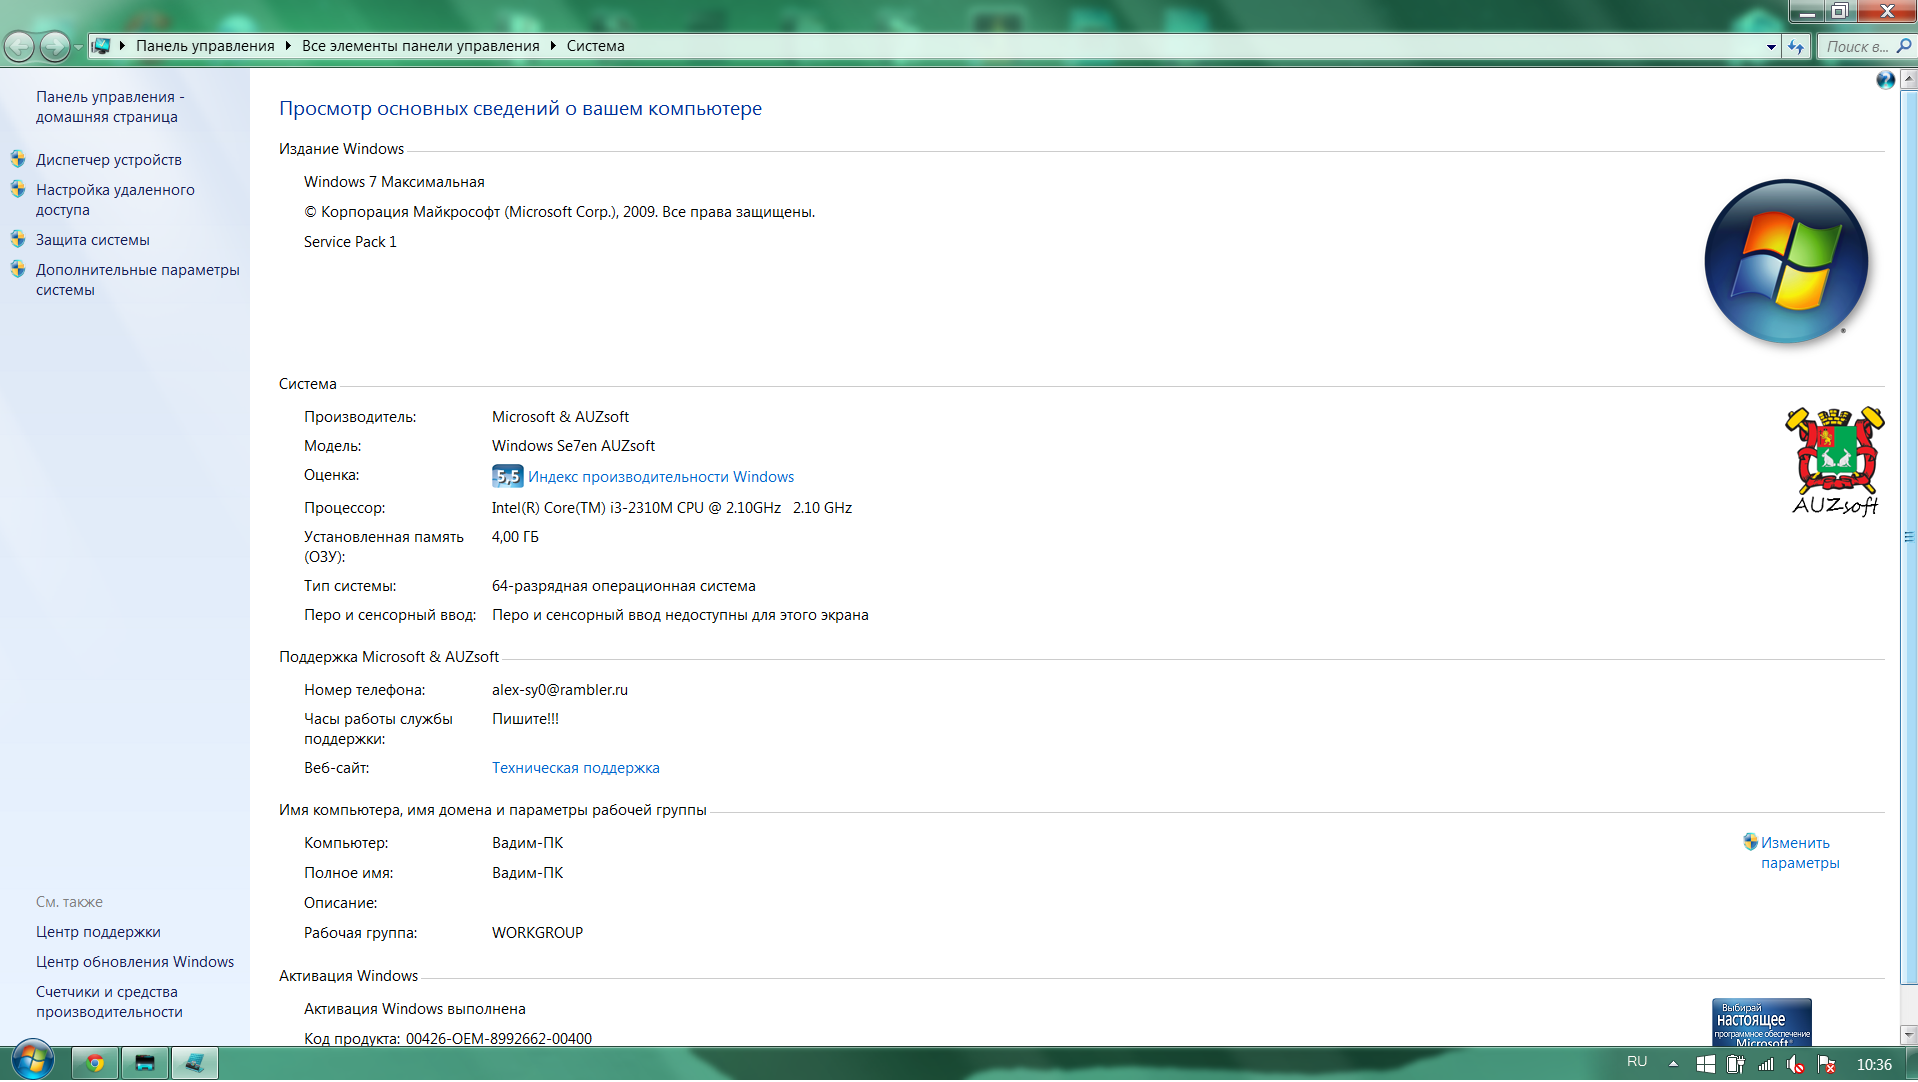This screenshot has width=1918, height=1082.
Task: Open Диспетчер устройств link
Action: coord(109,160)
